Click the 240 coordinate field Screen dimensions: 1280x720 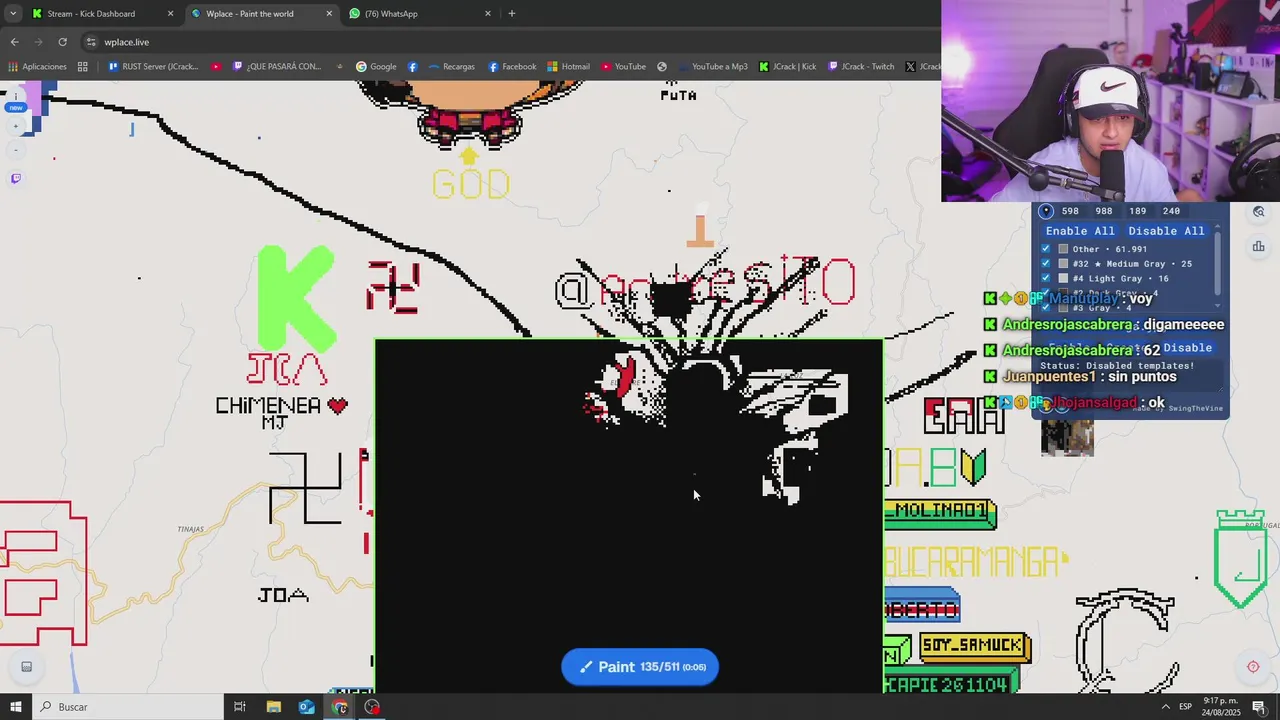(x=1171, y=211)
